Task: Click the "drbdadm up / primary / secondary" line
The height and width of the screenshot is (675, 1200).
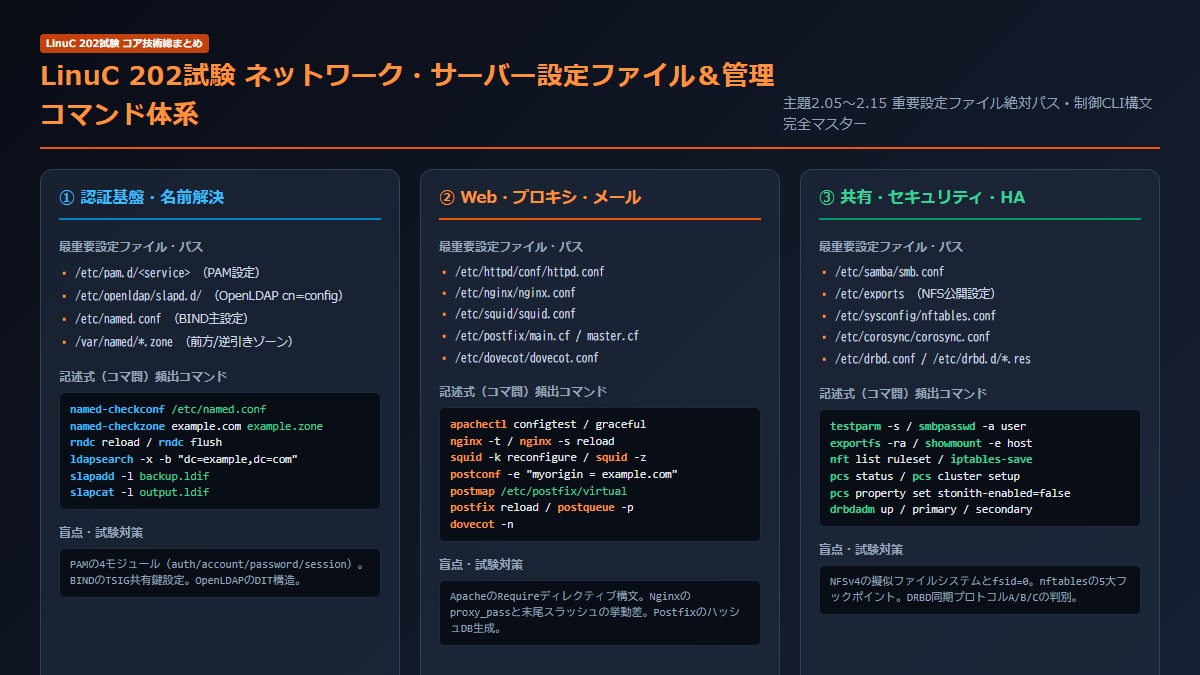Action: 931,509
